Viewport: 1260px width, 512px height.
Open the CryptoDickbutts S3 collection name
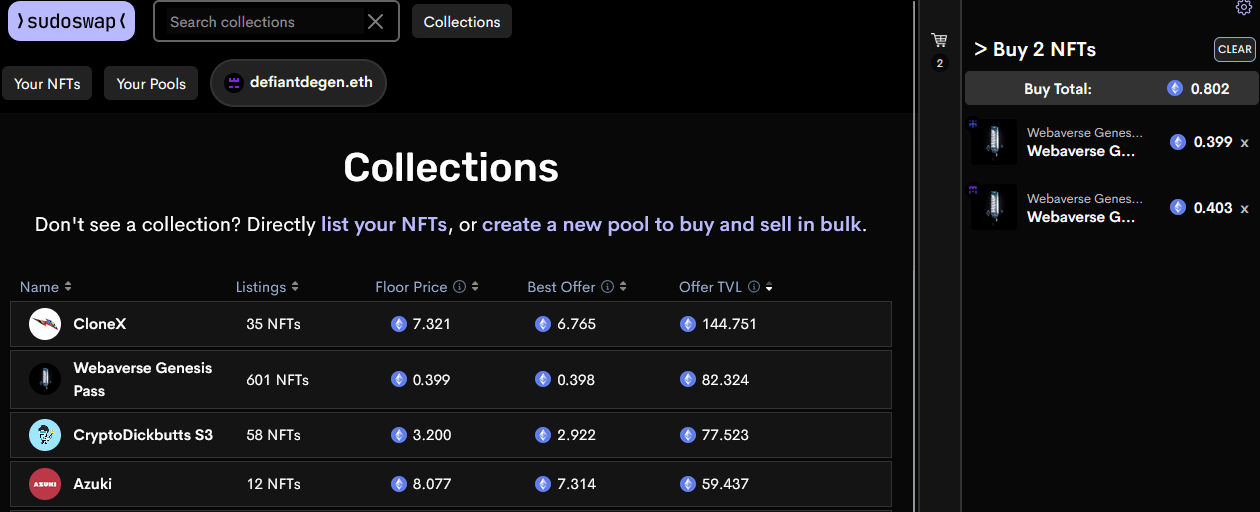[x=143, y=435]
